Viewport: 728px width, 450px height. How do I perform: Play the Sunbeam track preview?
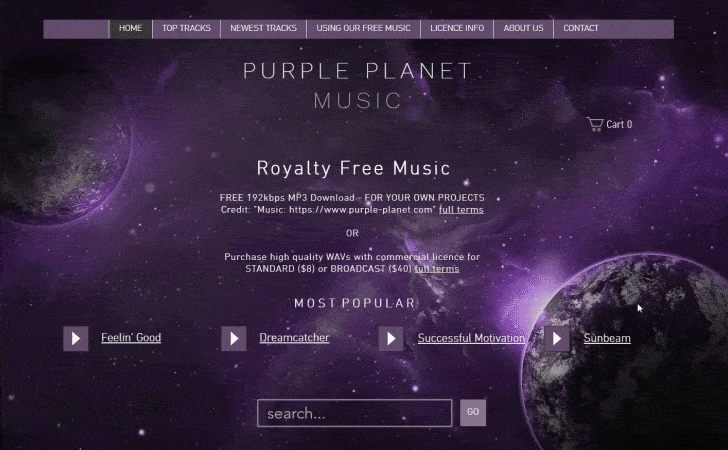(x=557, y=339)
